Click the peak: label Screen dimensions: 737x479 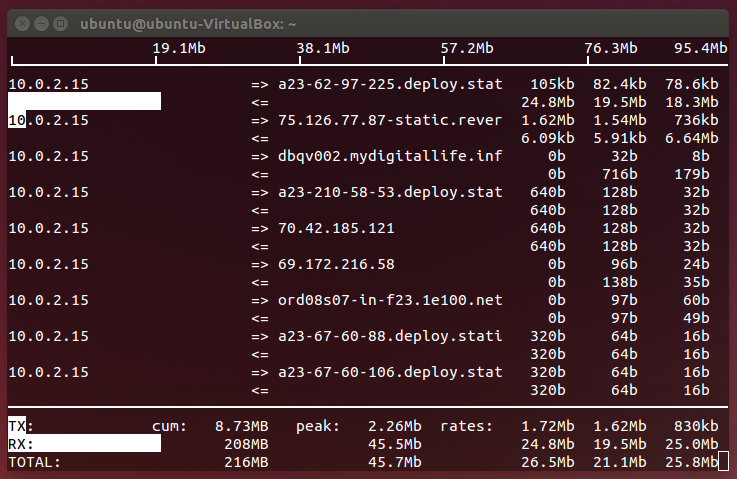(318, 426)
